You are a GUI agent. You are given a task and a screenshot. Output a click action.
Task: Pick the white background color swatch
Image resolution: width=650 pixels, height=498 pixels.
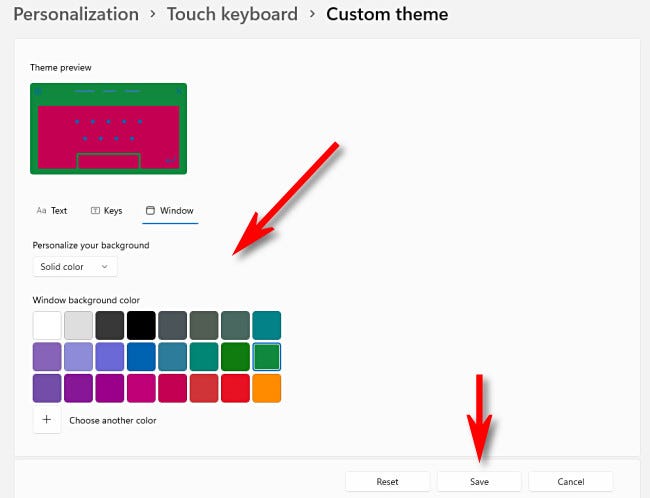click(47, 326)
